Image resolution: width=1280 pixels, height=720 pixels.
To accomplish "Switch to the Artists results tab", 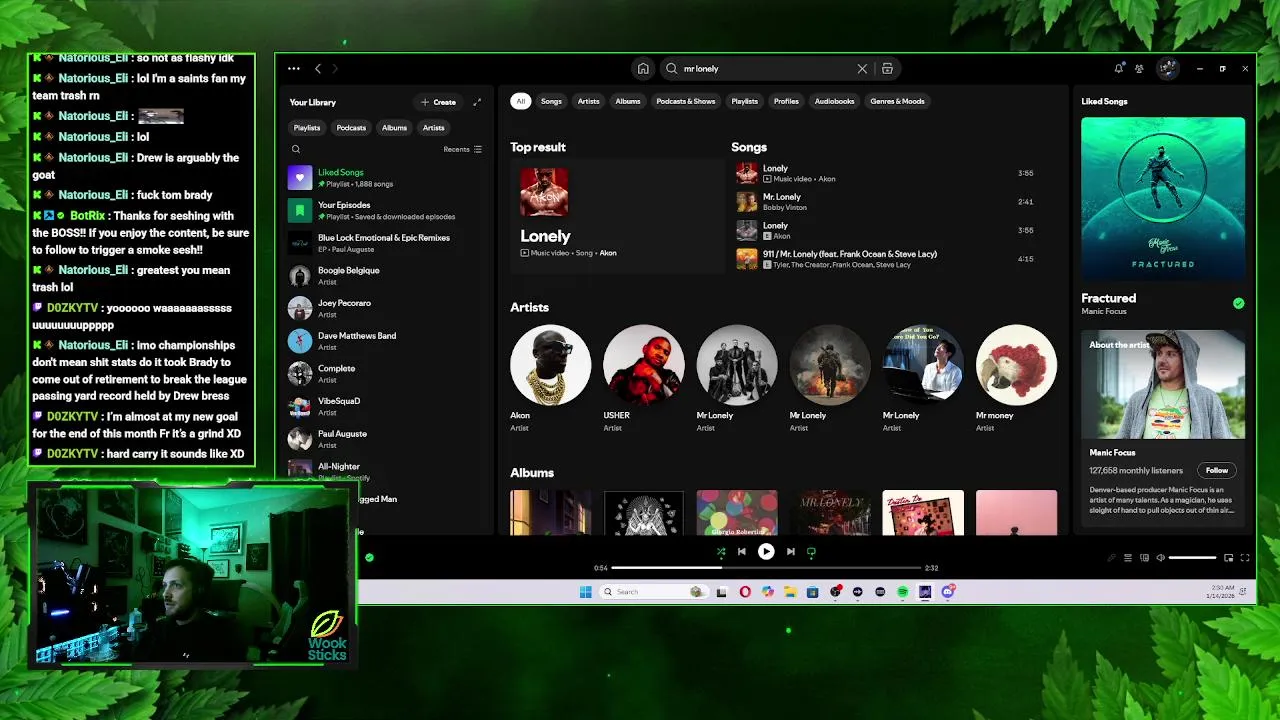I will point(588,101).
